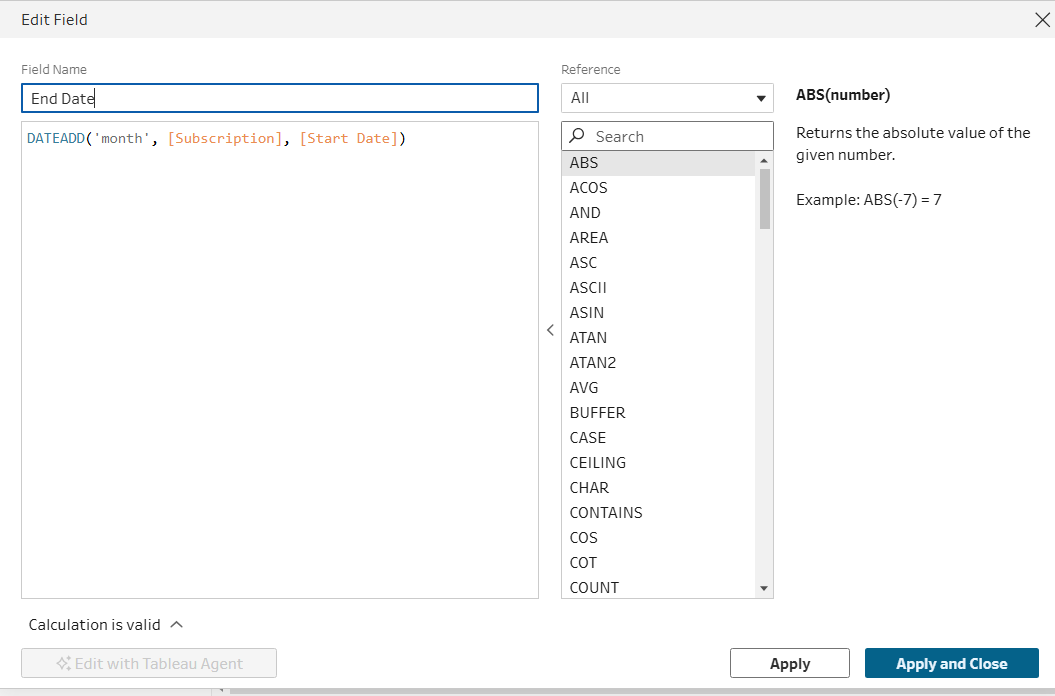
Task: Select CONTAINS in the function list
Action: (658, 512)
